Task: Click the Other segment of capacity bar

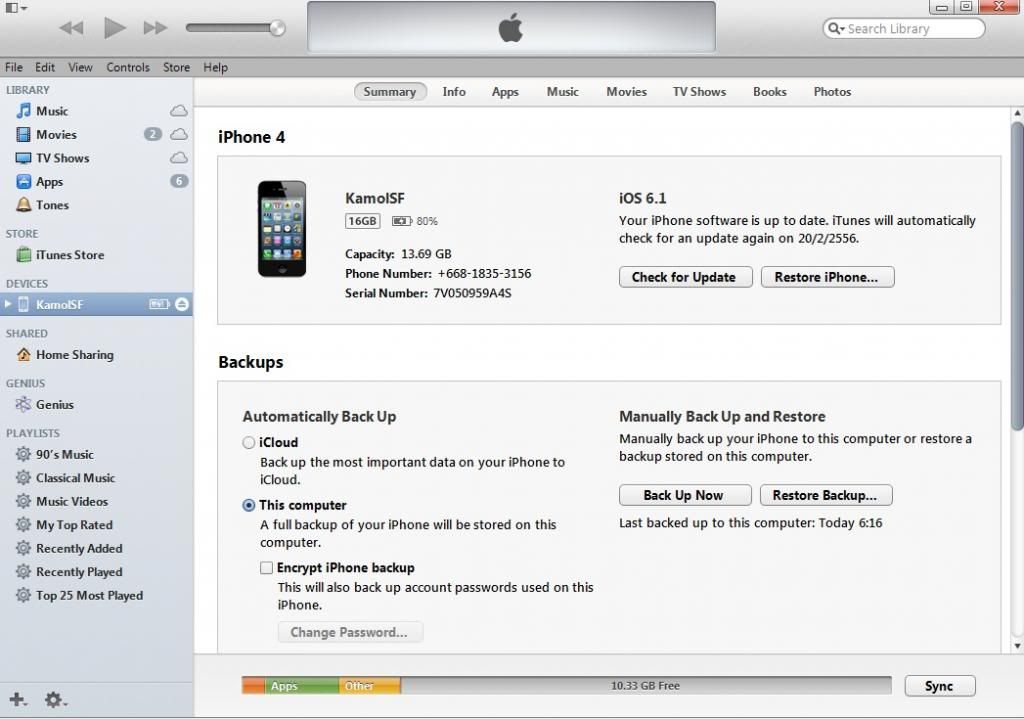Action: click(370, 686)
